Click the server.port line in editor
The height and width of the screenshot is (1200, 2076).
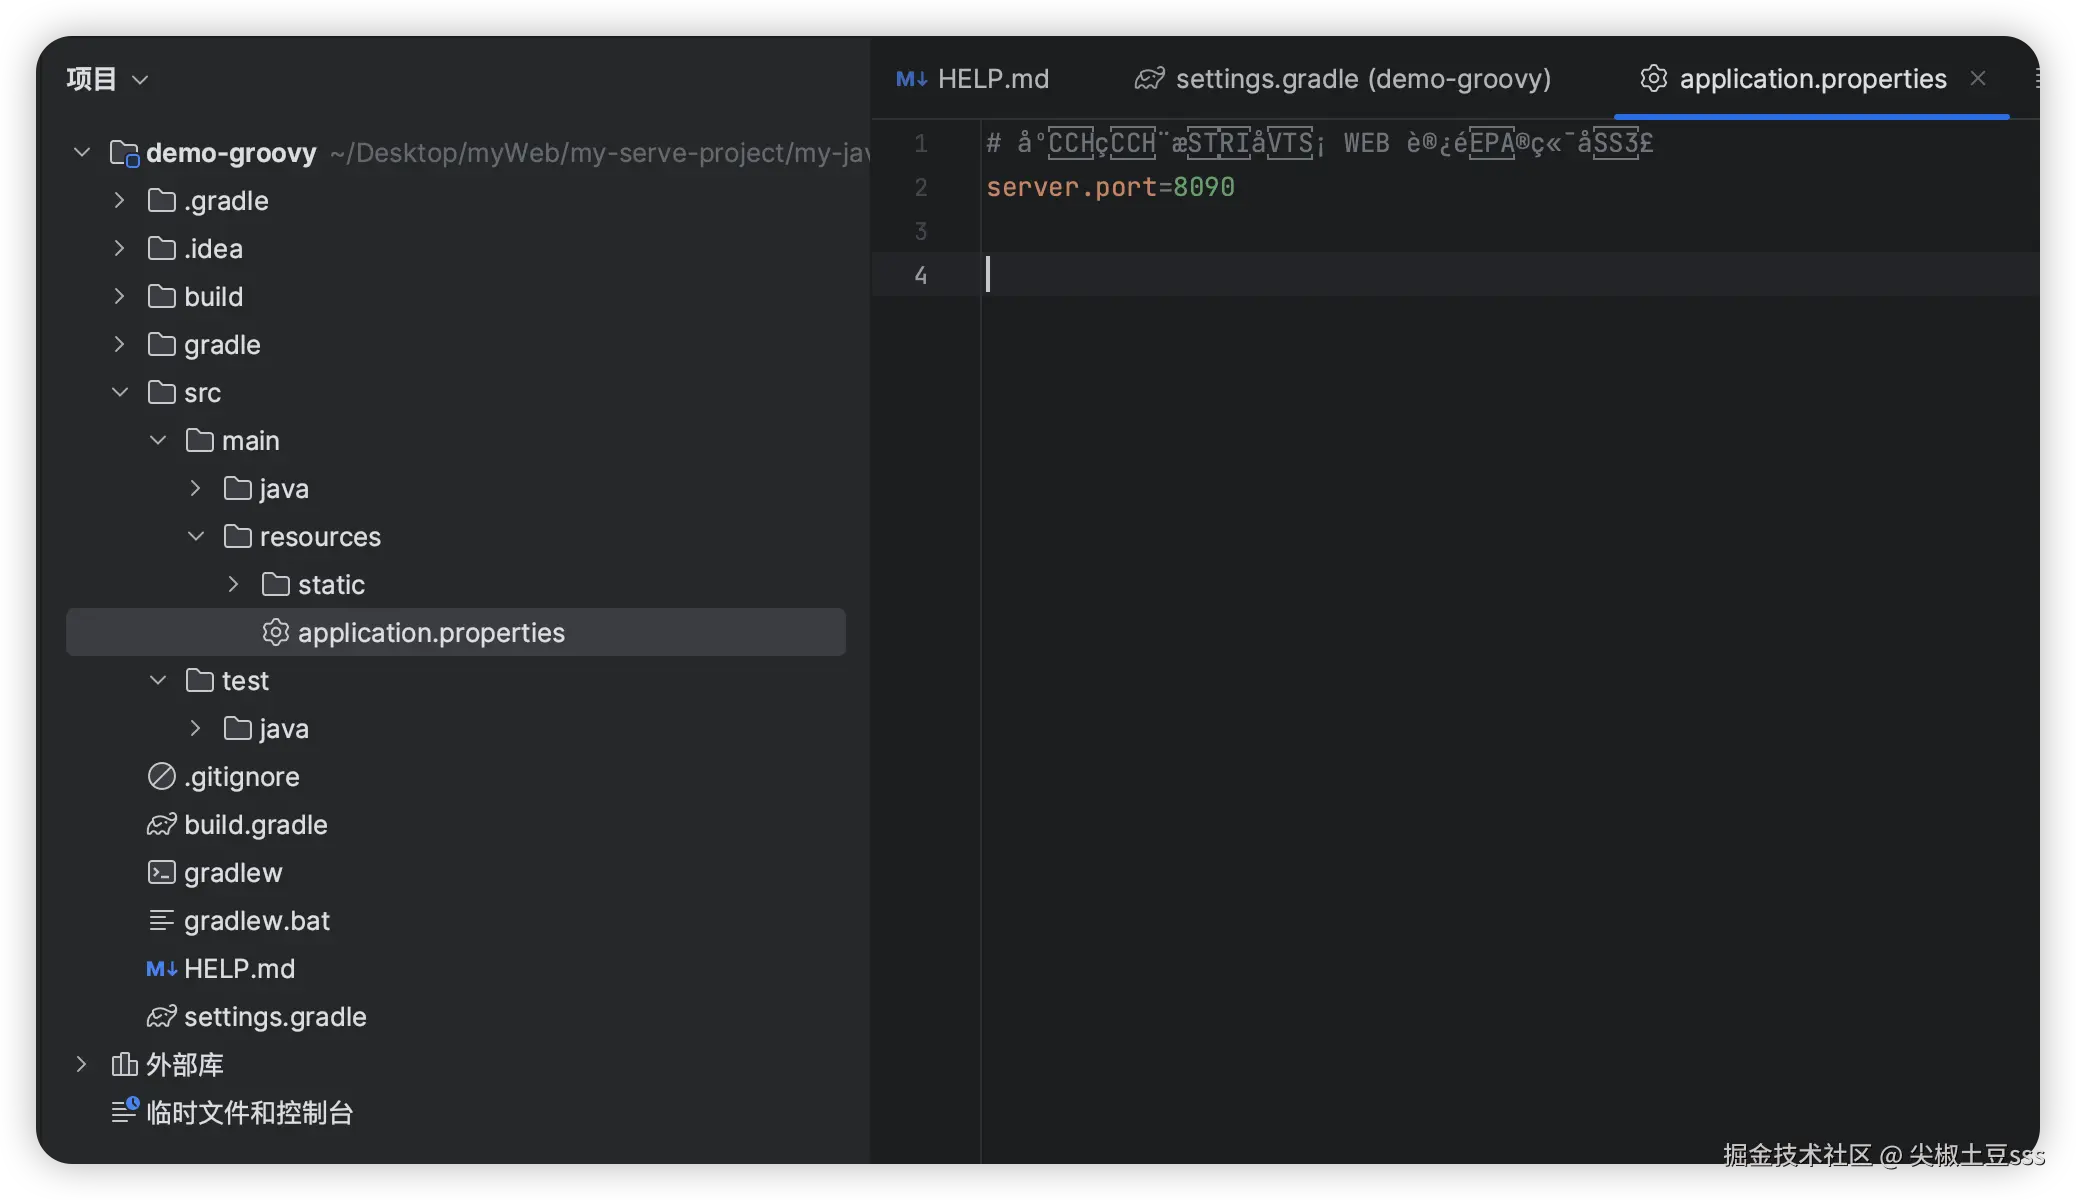tap(1110, 187)
